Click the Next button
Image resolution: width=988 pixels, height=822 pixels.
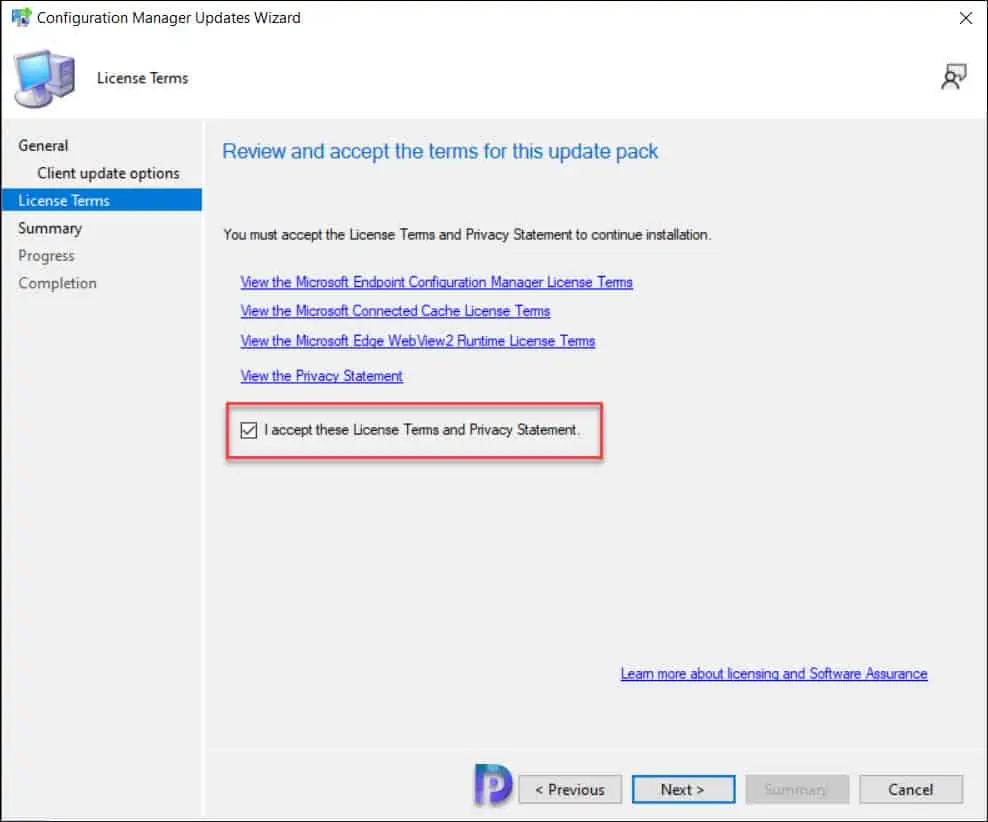684,789
